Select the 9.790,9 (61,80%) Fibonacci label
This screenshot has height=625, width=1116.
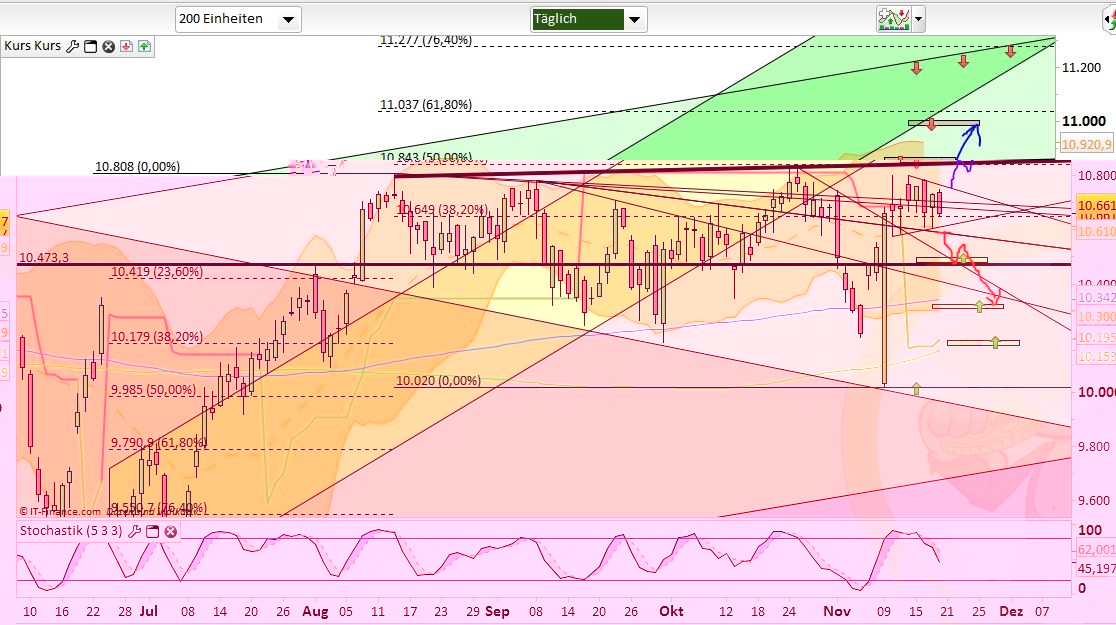(x=159, y=442)
